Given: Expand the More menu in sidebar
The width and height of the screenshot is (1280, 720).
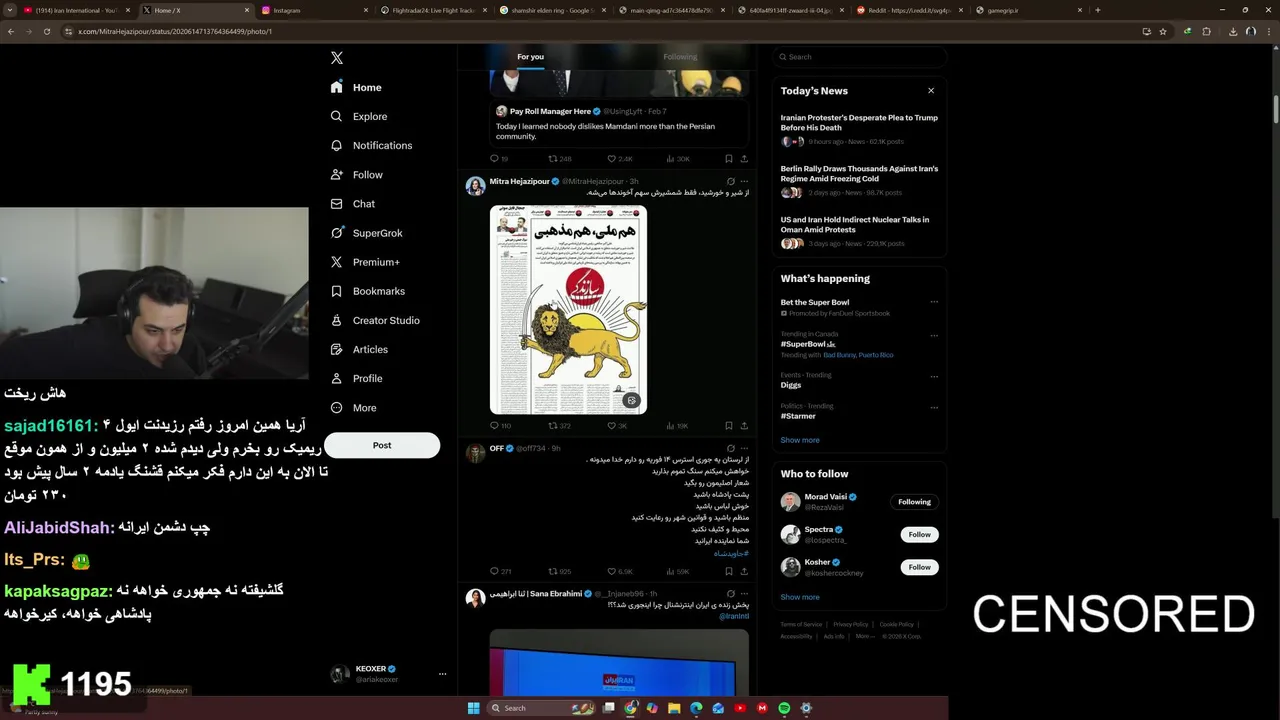Looking at the screenshot, I should pyautogui.click(x=353, y=407).
